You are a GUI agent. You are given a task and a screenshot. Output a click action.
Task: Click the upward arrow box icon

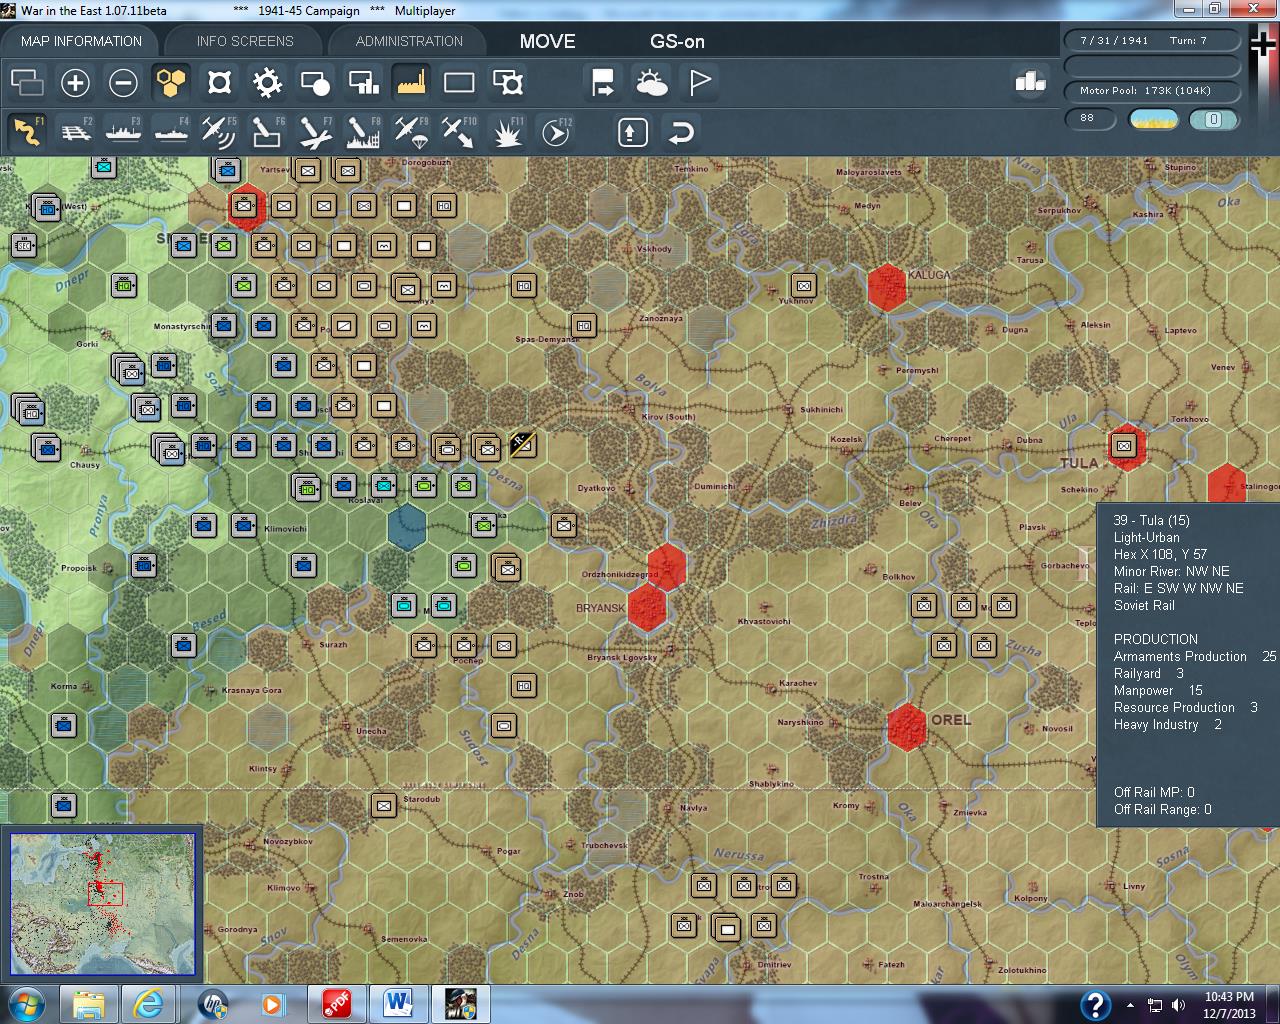pos(632,131)
